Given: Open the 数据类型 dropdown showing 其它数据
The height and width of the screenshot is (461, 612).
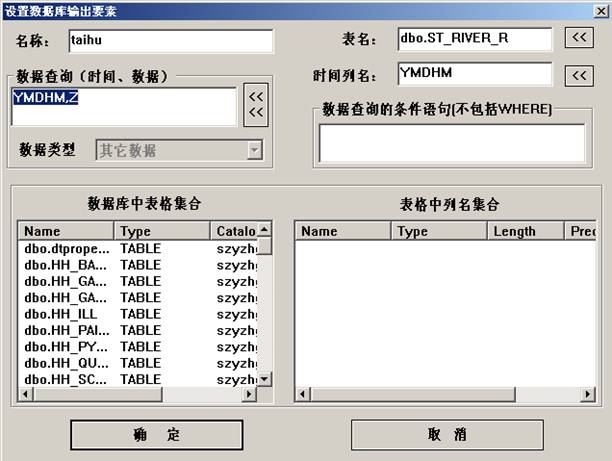Looking at the screenshot, I should coord(179,150).
